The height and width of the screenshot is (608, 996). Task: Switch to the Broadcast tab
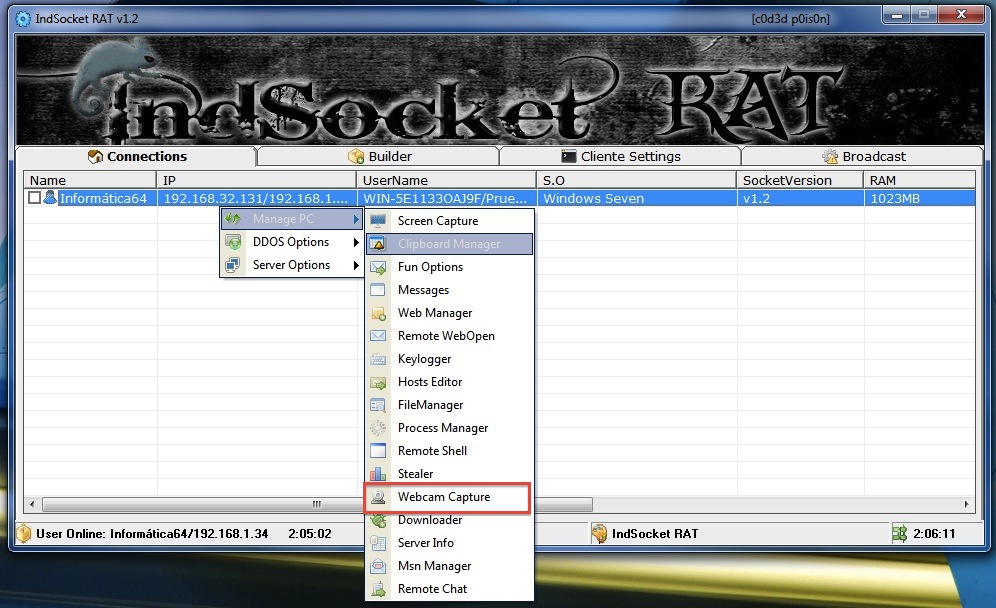click(x=863, y=156)
